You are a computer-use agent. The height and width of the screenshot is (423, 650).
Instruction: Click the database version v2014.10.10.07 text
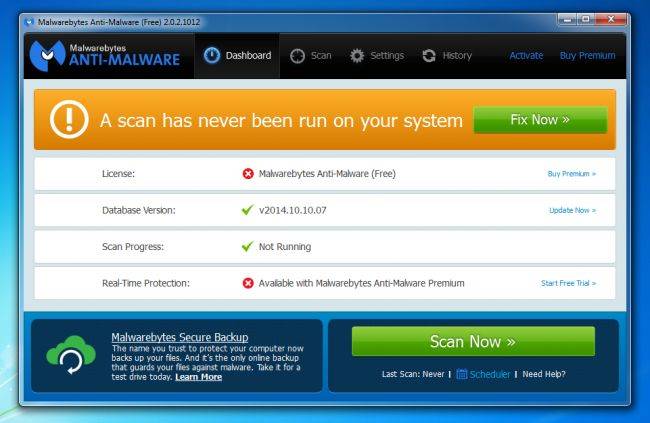[x=293, y=210]
